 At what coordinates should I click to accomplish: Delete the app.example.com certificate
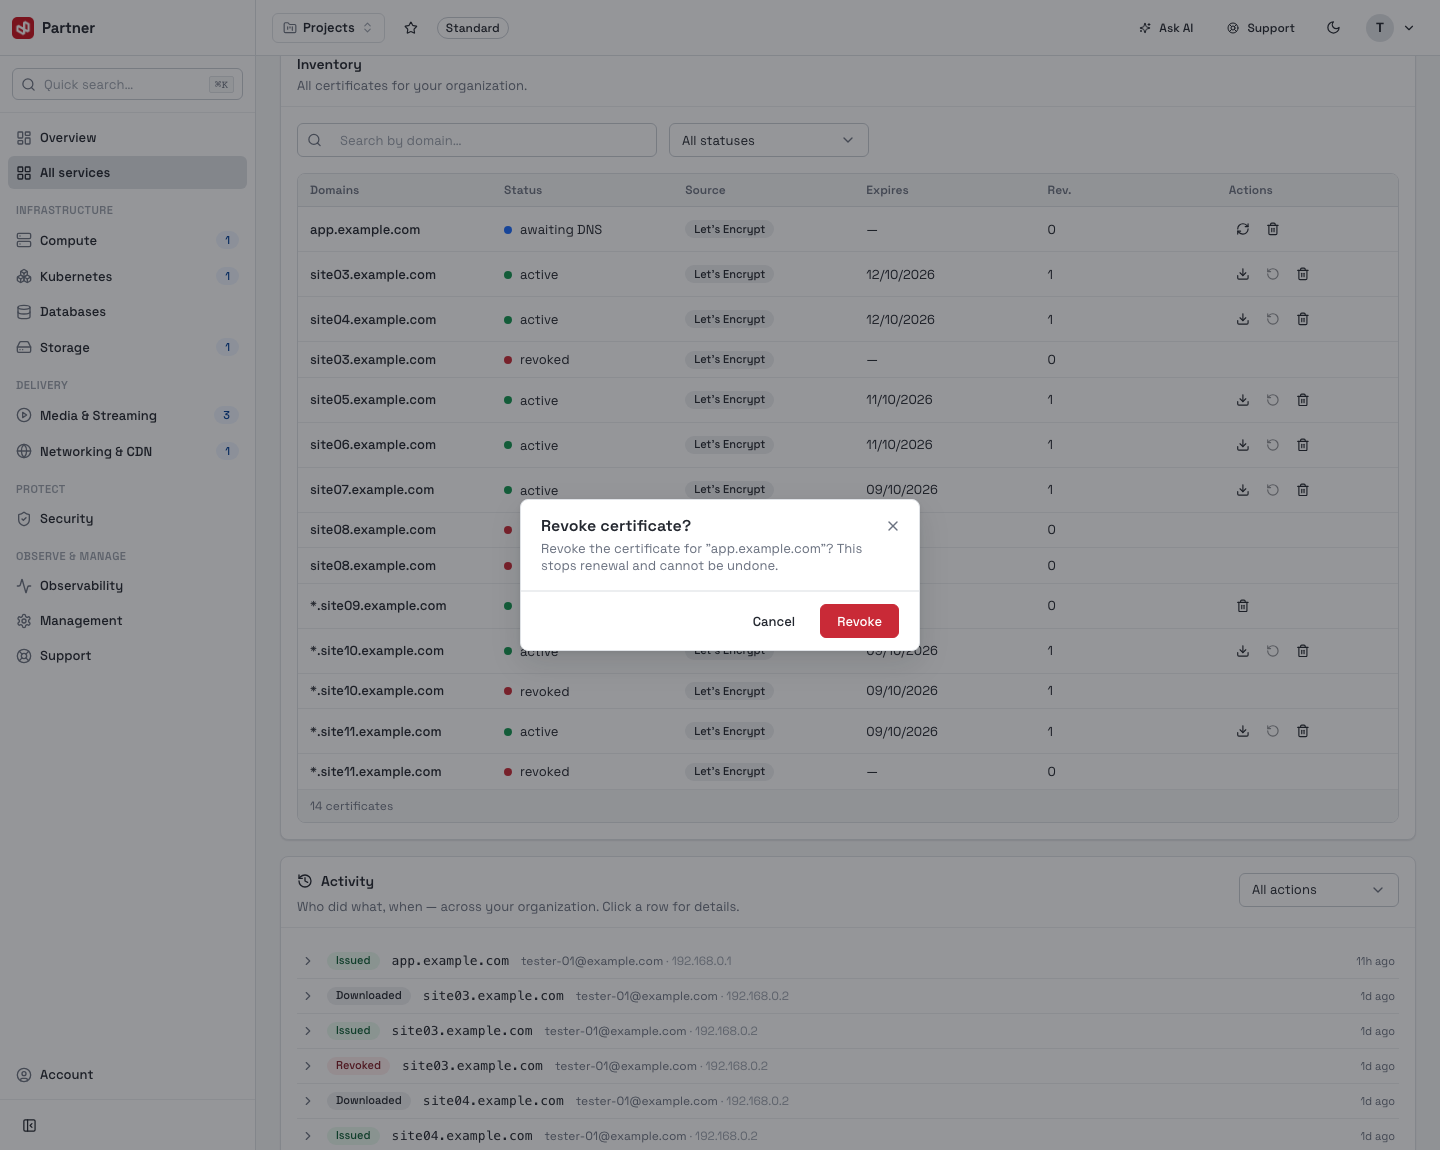1273,229
